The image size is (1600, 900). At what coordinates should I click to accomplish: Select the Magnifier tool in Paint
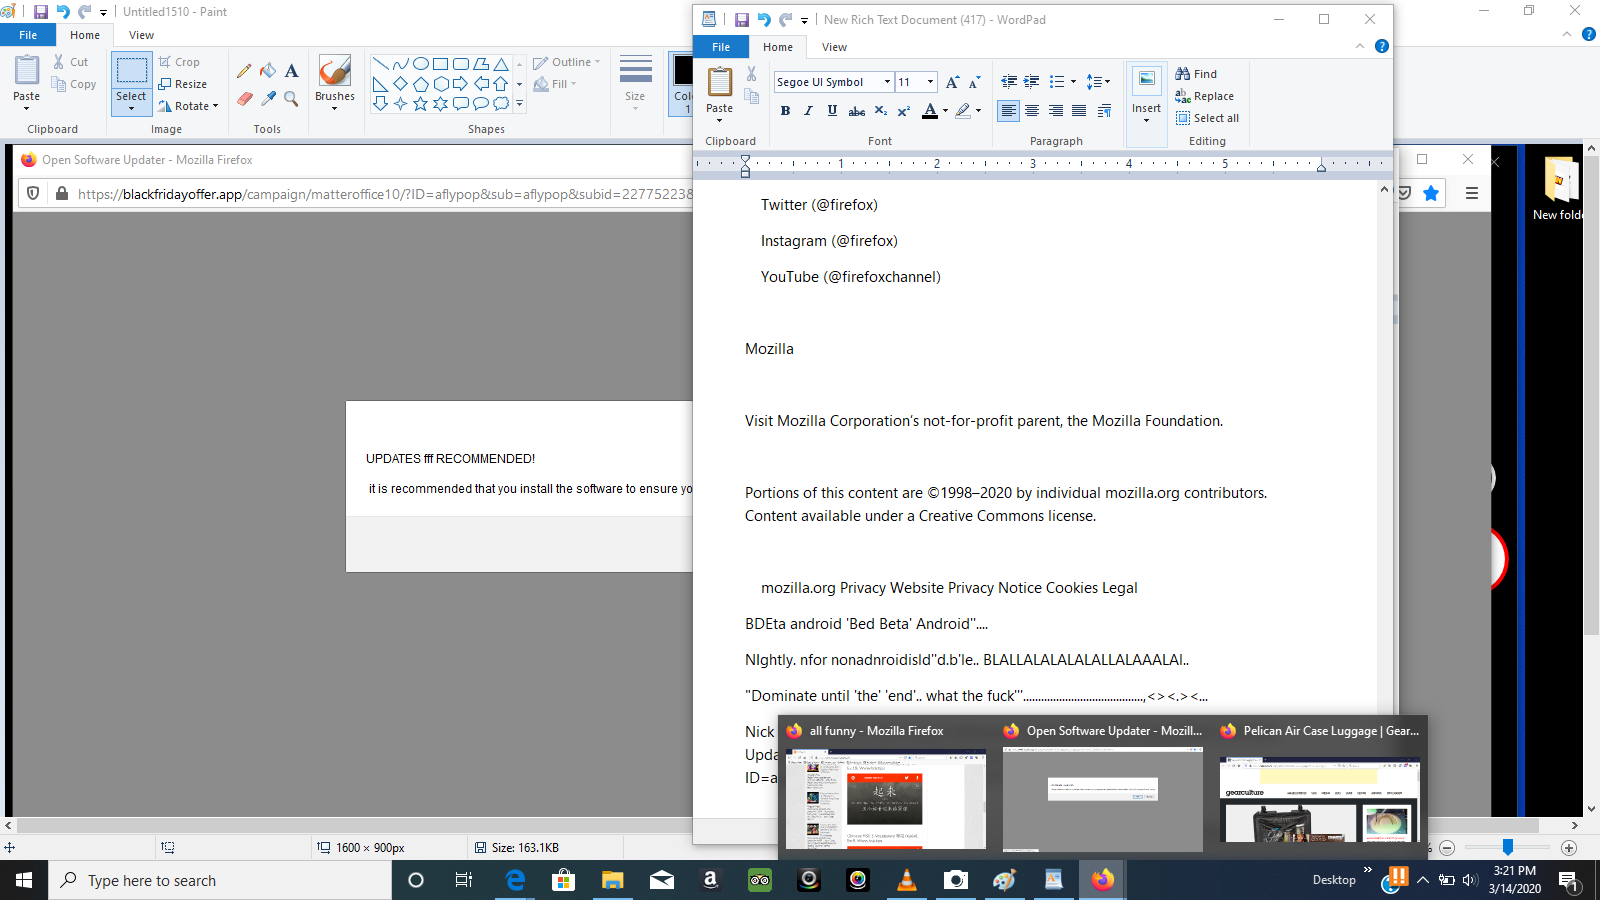291,98
